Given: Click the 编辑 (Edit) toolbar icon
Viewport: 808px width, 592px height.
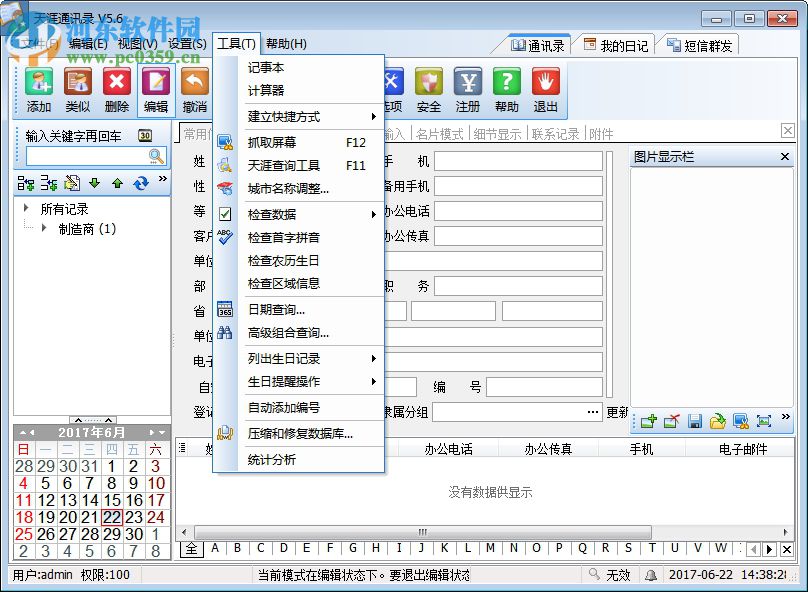Looking at the screenshot, I should (x=155, y=90).
